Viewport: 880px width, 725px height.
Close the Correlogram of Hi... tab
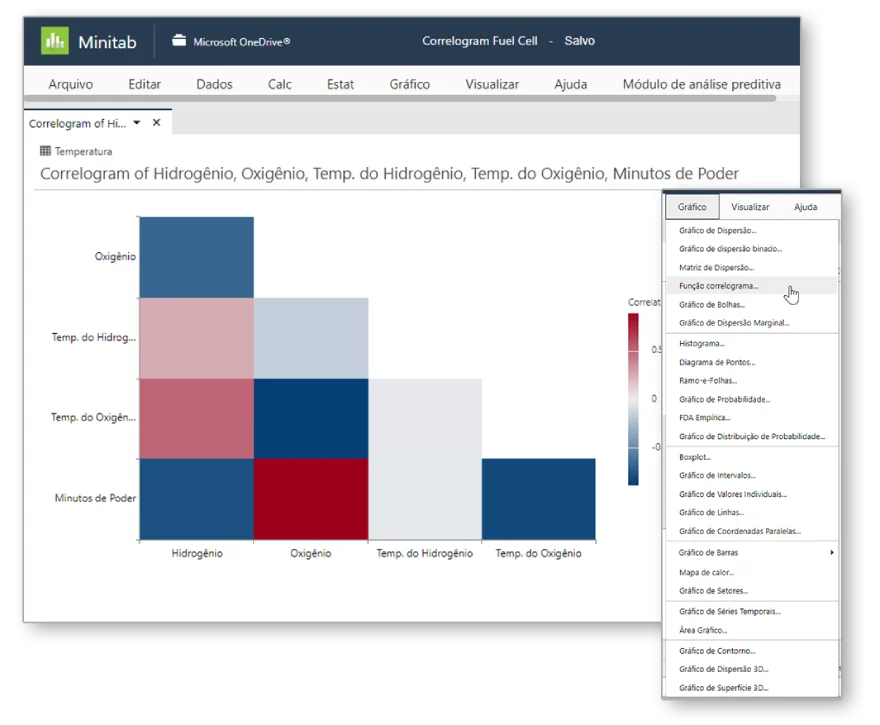coord(157,122)
